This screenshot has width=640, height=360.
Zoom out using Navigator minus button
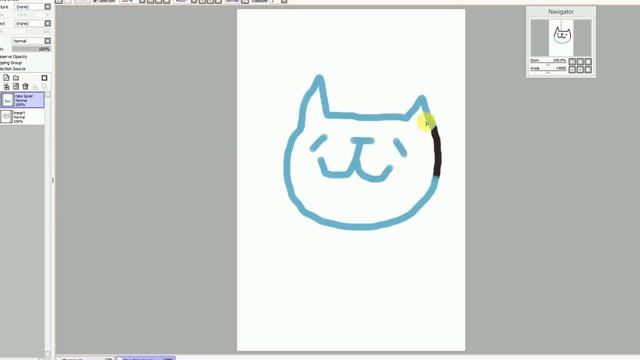pos(572,61)
